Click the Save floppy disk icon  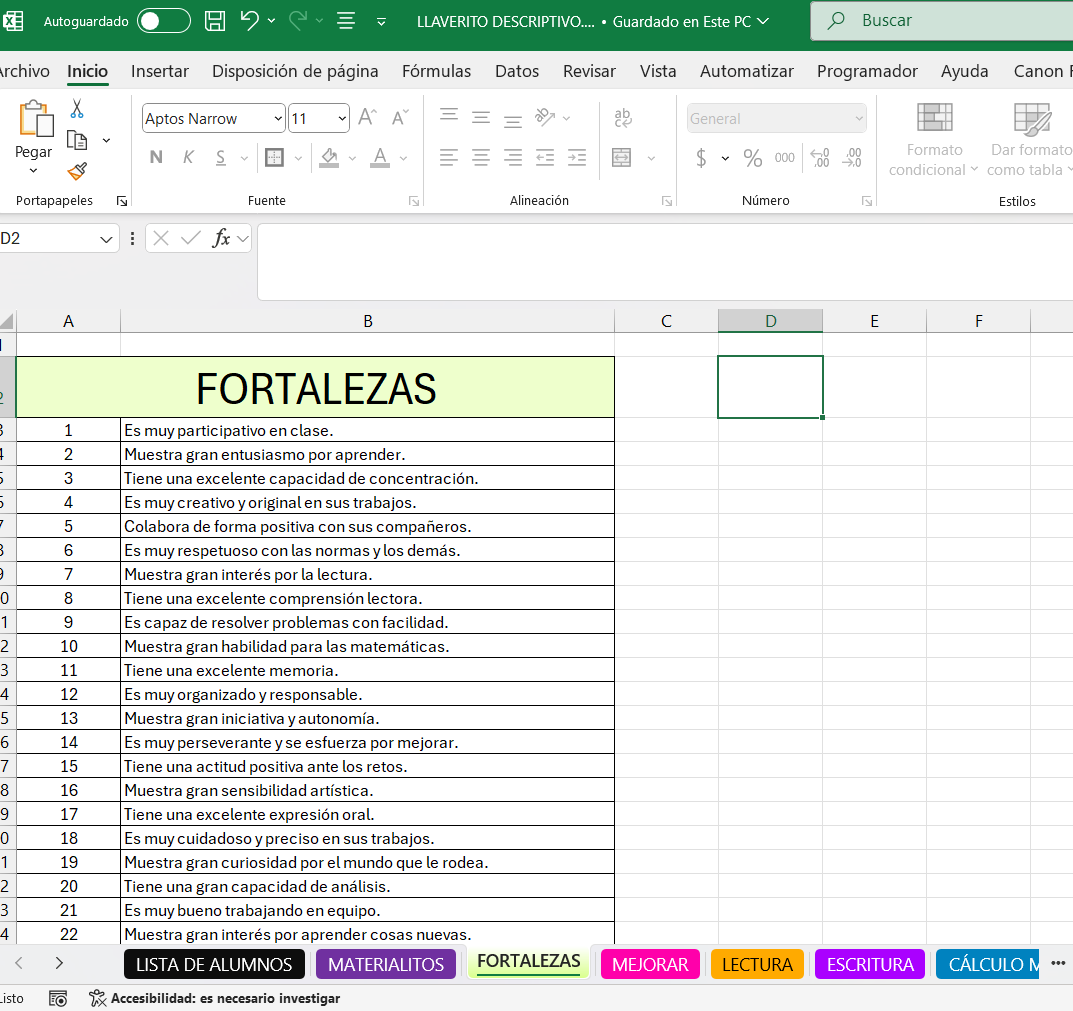[214, 21]
